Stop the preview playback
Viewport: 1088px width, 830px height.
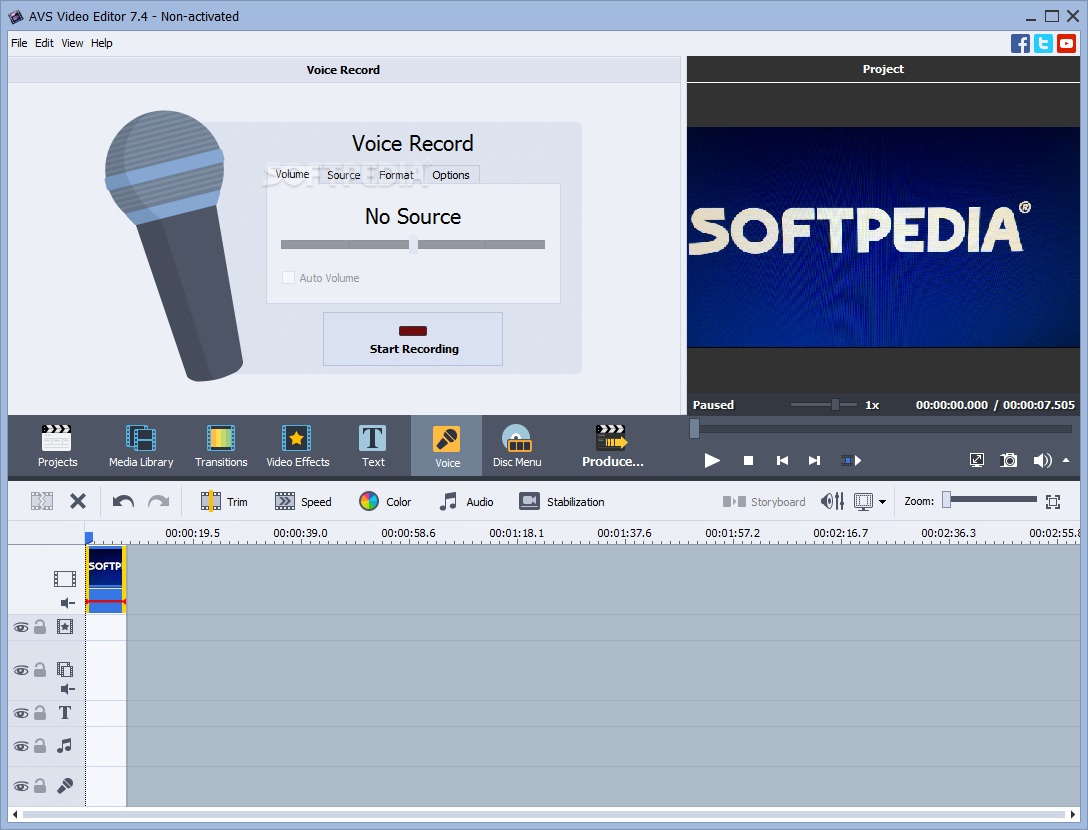click(748, 460)
